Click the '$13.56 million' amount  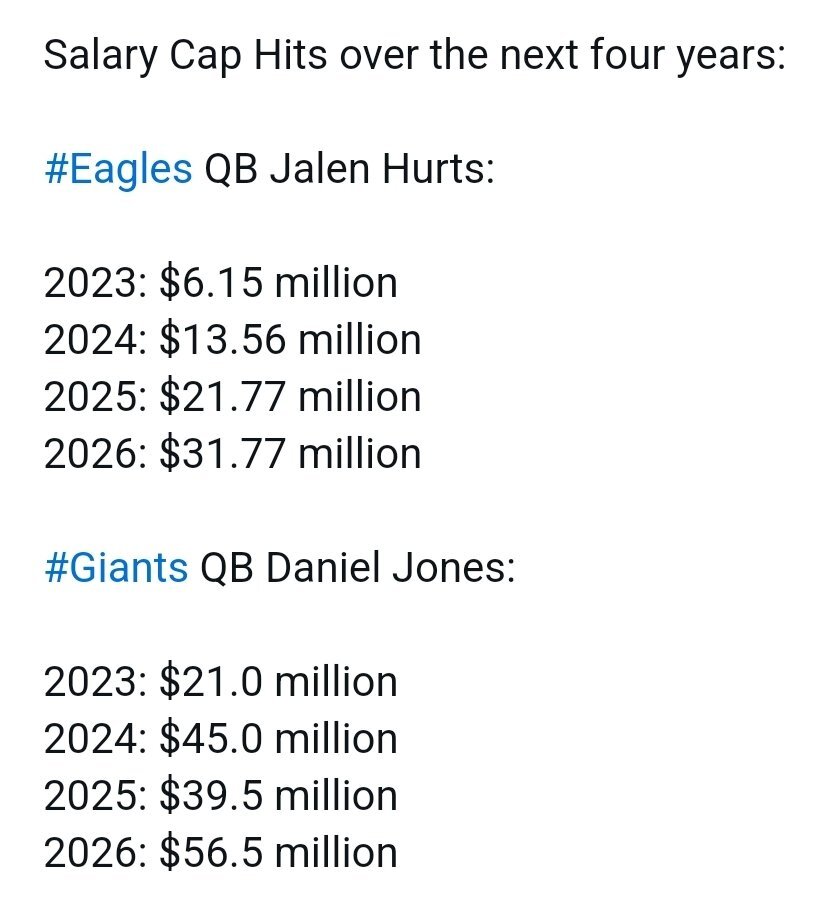point(290,340)
